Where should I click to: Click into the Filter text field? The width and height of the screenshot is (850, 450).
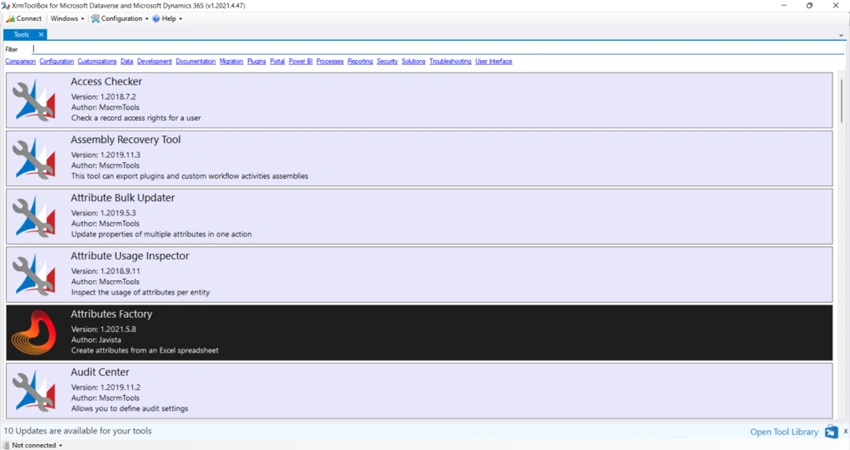[x=438, y=49]
